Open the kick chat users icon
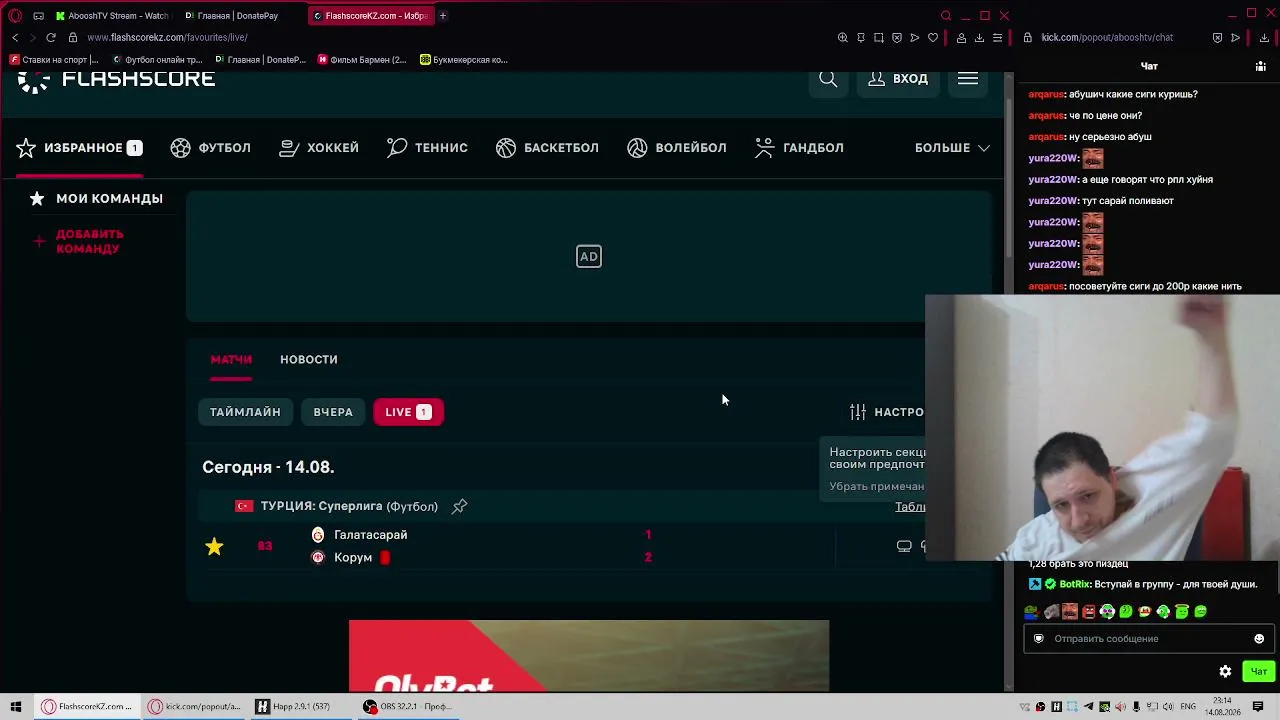Screen dimensions: 1280x720 1260,66
